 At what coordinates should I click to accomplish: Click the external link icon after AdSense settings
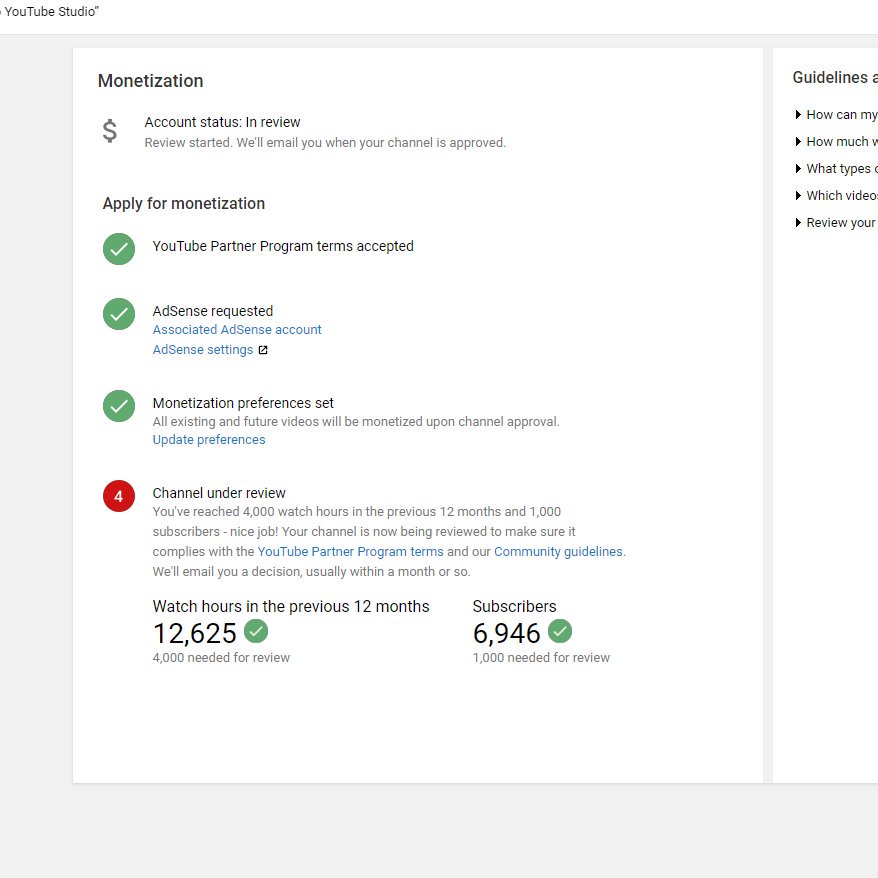pyautogui.click(x=263, y=350)
